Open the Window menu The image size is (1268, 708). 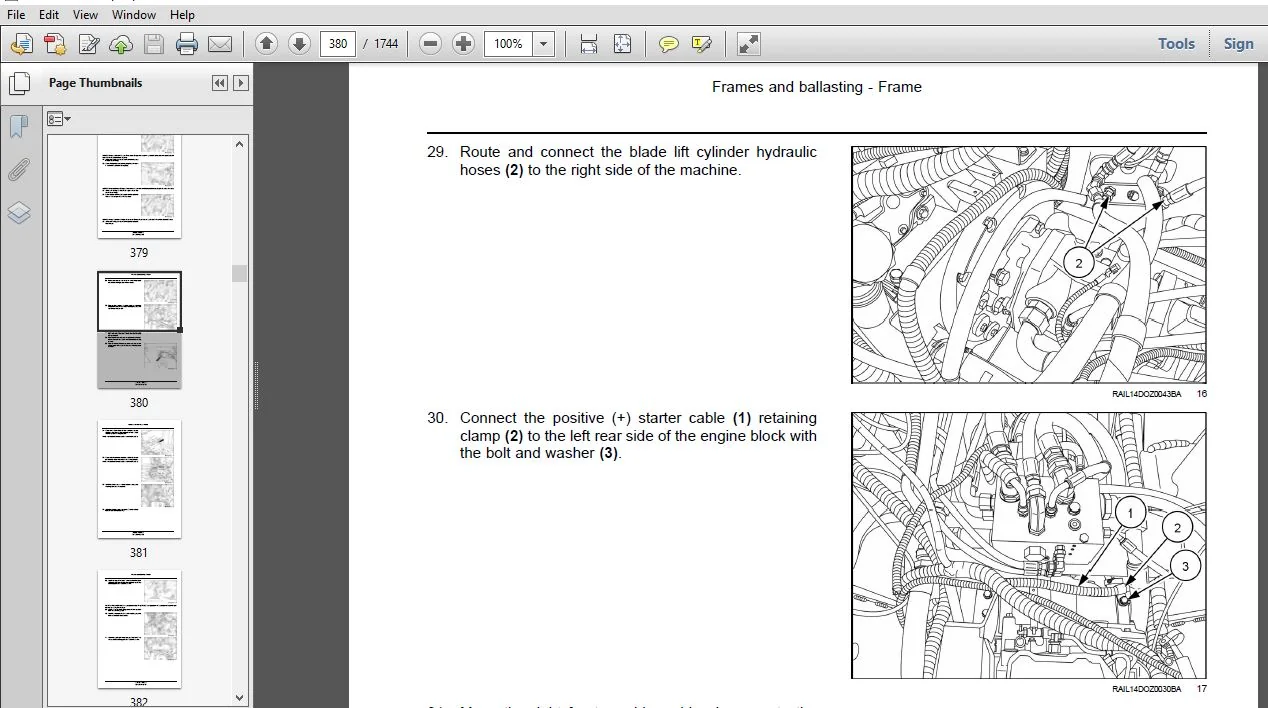134,15
